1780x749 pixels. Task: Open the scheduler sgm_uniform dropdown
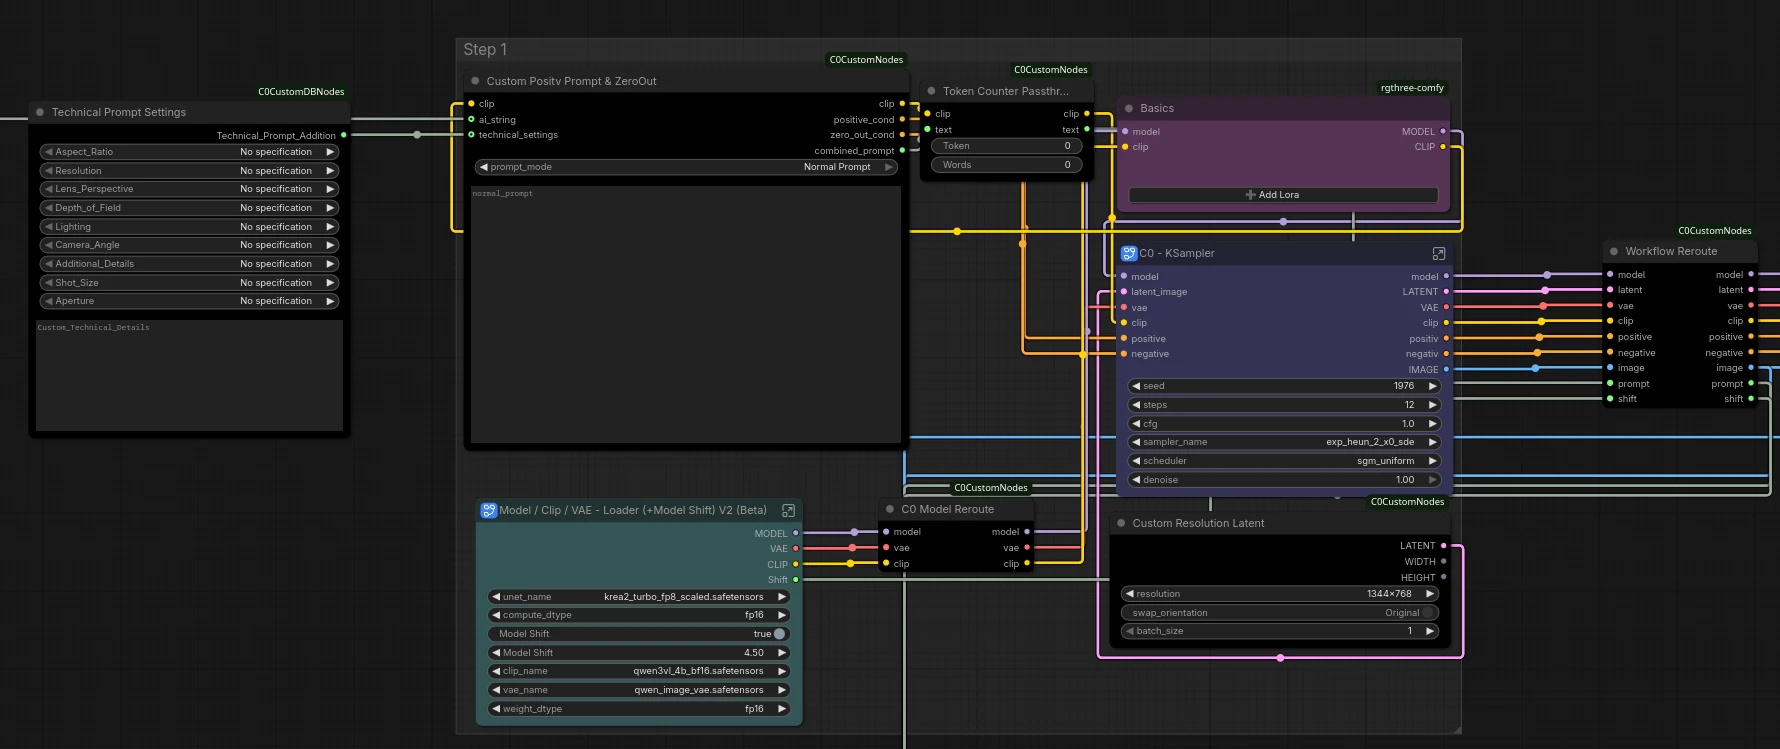click(x=1284, y=461)
